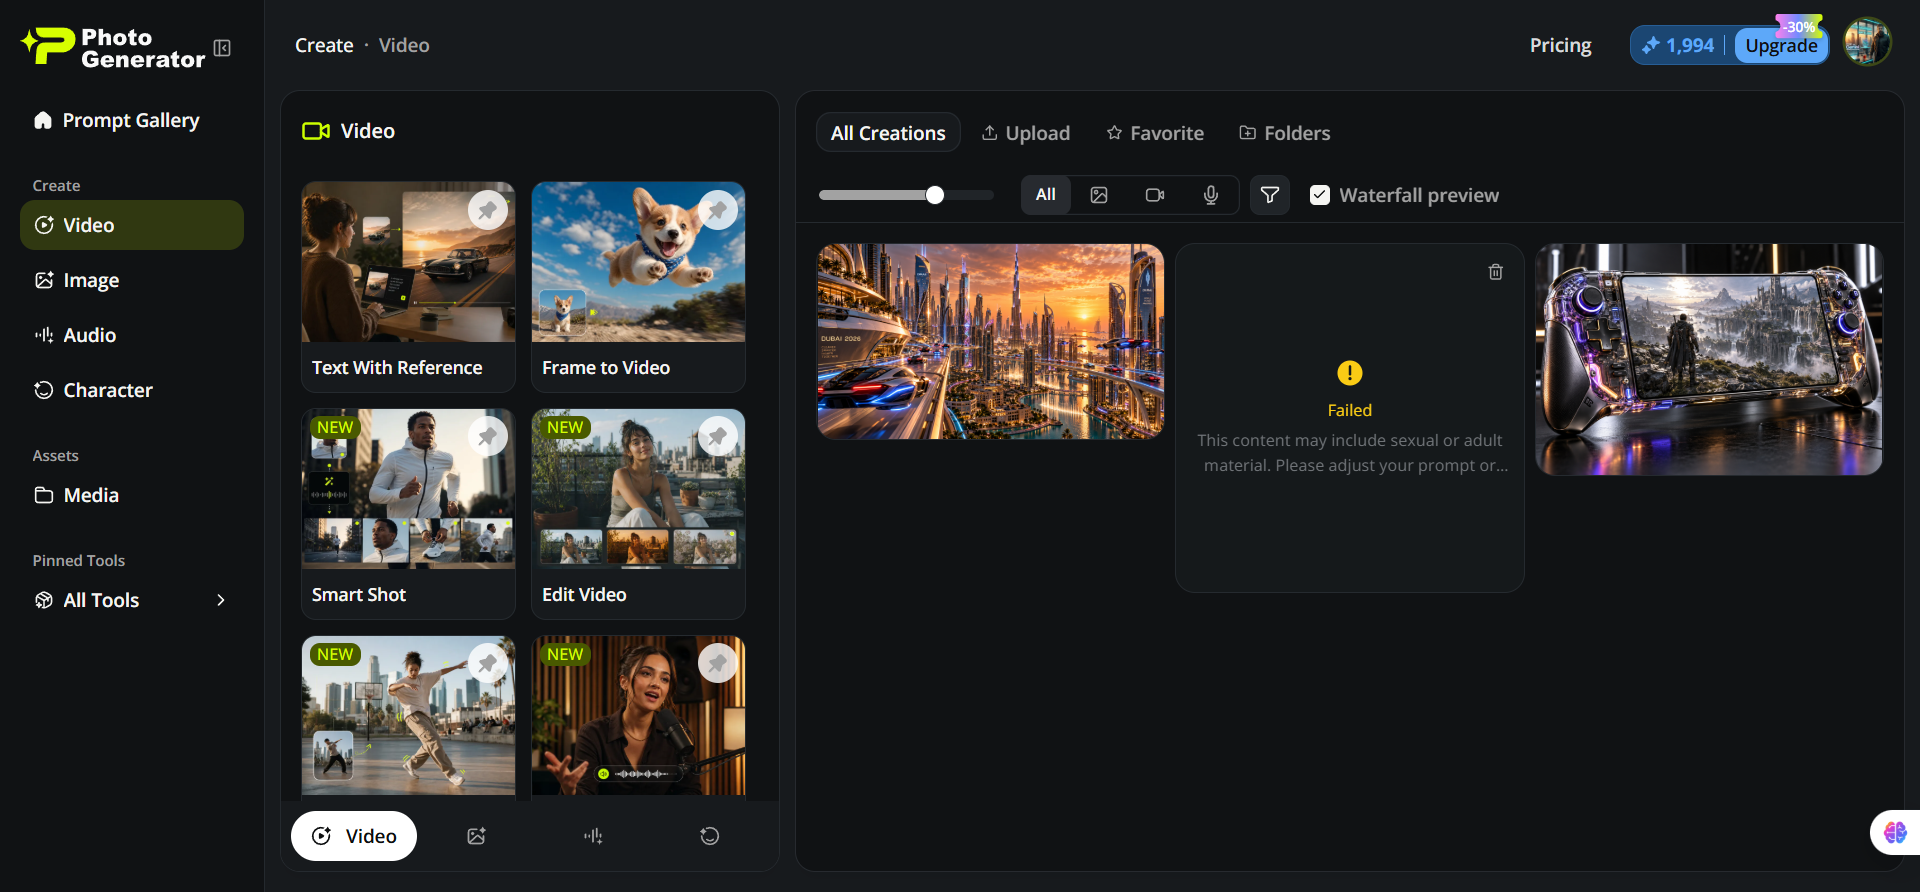Pin the Text With Reference tool

488,210
